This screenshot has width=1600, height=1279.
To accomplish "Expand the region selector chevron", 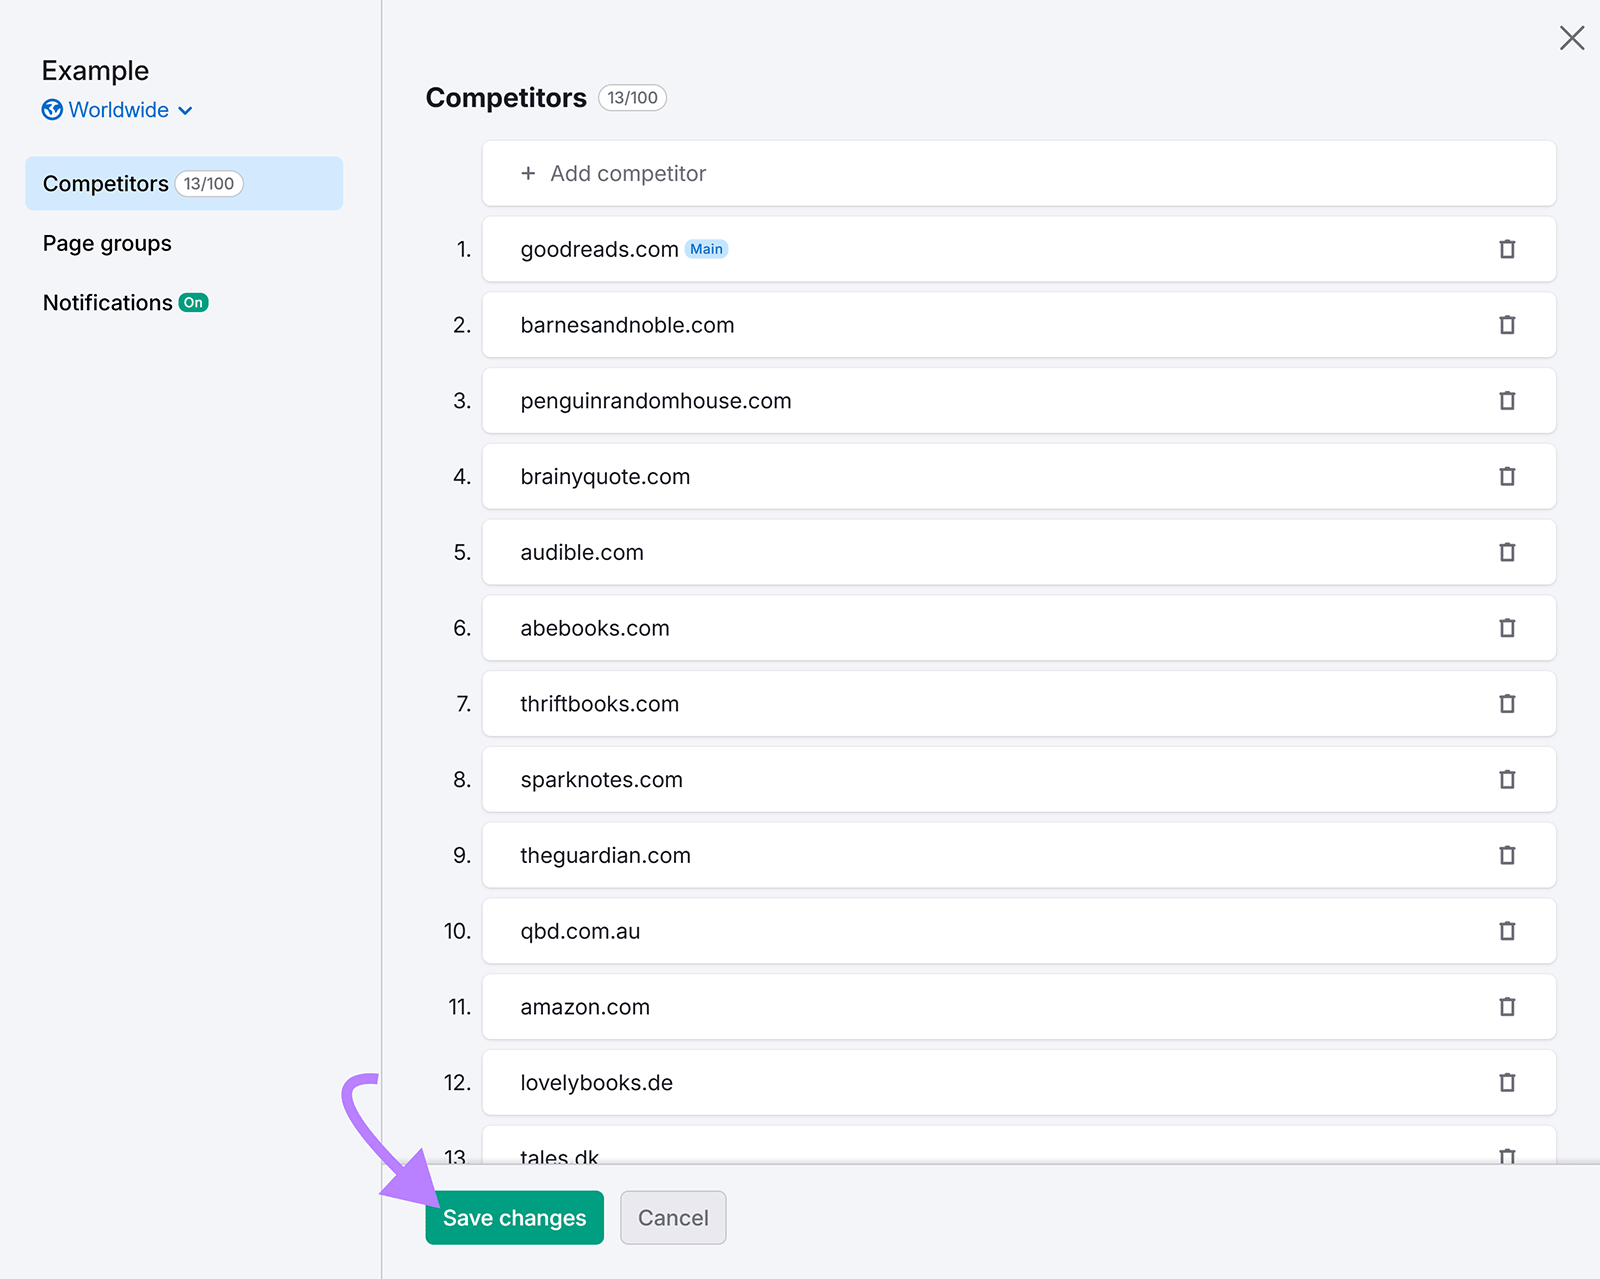I will pos(185,110).
